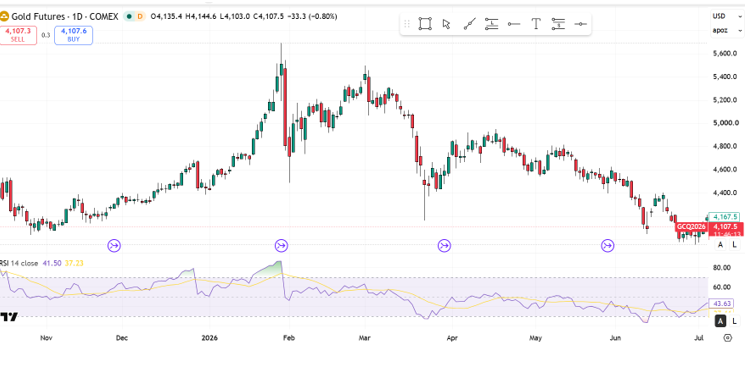This screenshot has height=377, width=745.
Task: Click the SELL 4,107.3 button
Action: point(18,35)
